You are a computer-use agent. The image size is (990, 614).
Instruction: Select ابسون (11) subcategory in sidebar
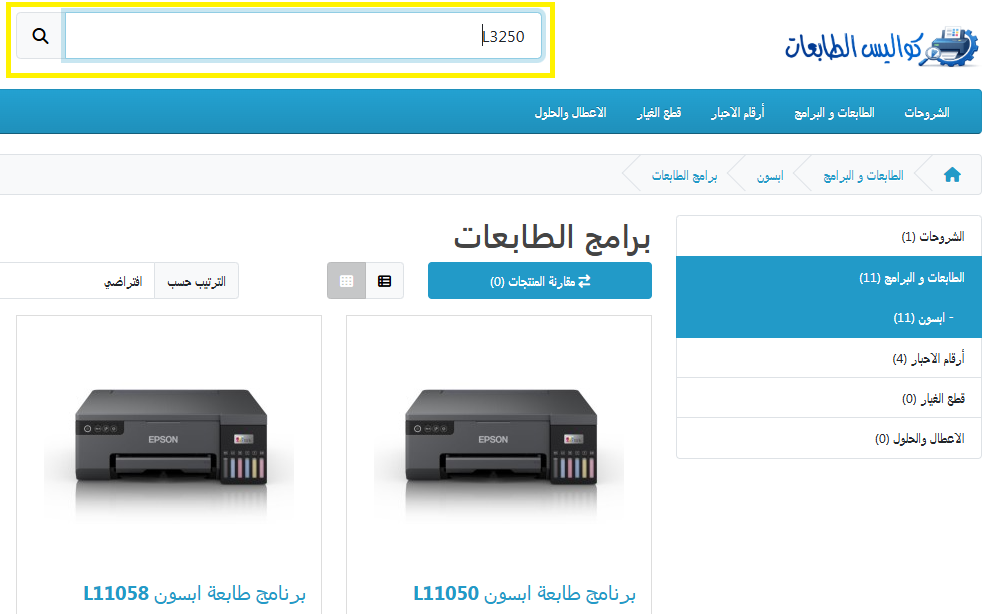pyautogui.click(x=922, y=318)
